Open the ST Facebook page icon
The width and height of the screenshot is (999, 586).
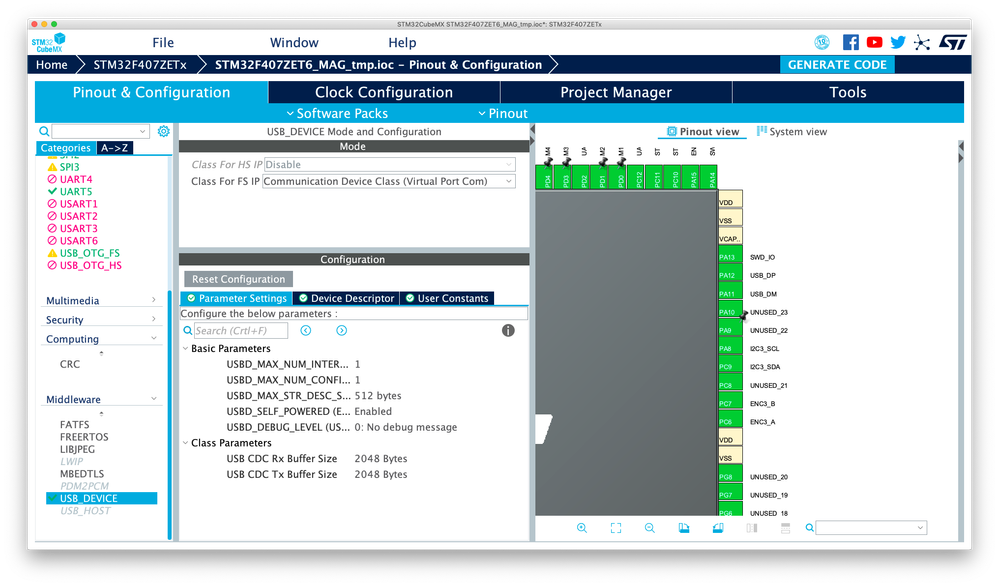[851, 43]
